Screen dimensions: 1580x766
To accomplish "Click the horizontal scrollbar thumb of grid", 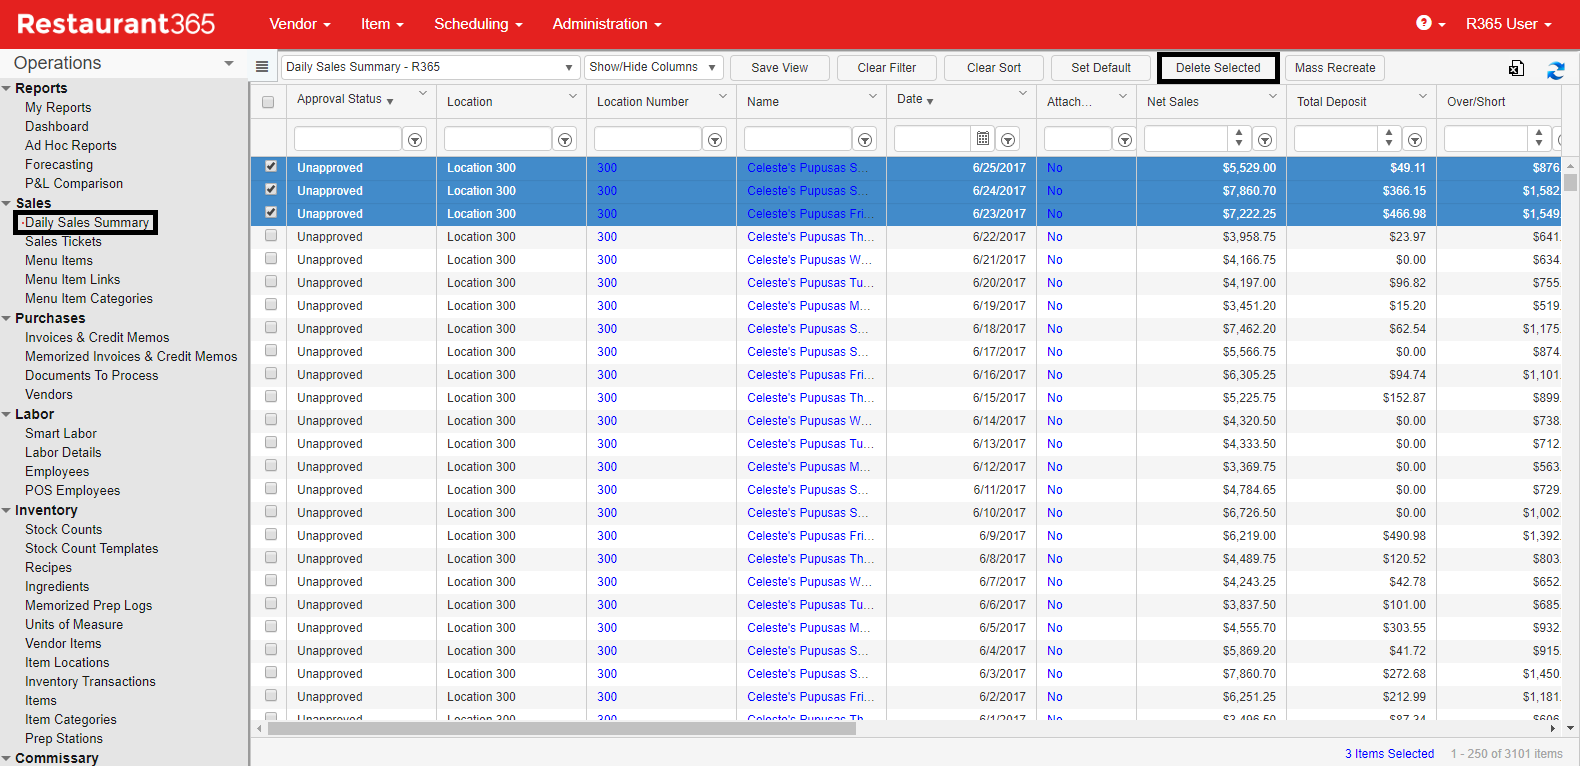I will (x=562, y=729).
